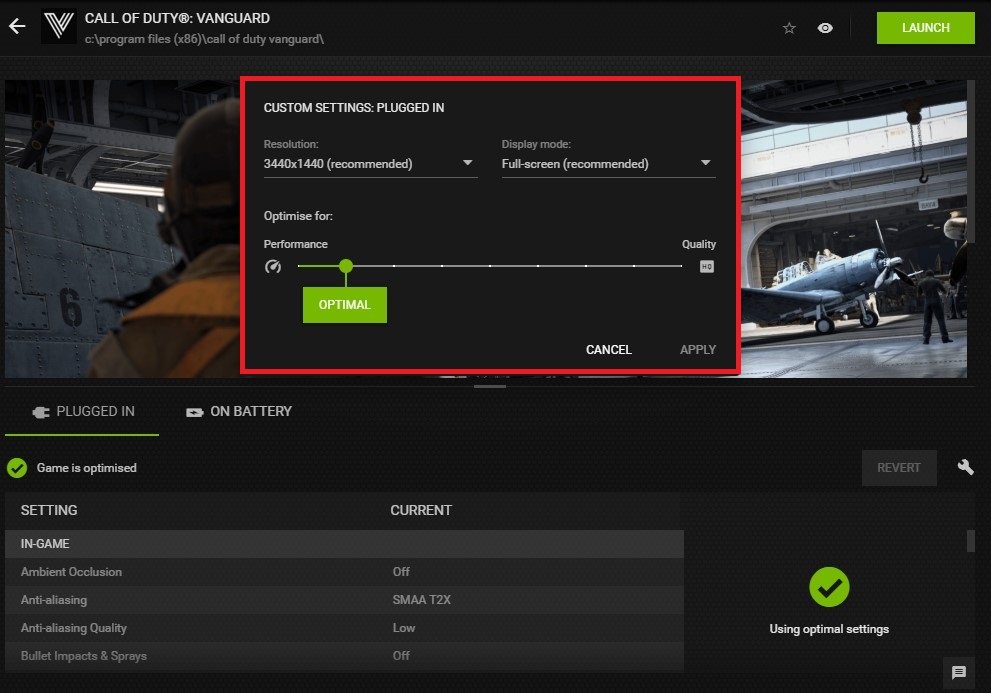This screenshot has height=693, width=991.
Task: Toggle the eye visibility icon
Action: 825,28
